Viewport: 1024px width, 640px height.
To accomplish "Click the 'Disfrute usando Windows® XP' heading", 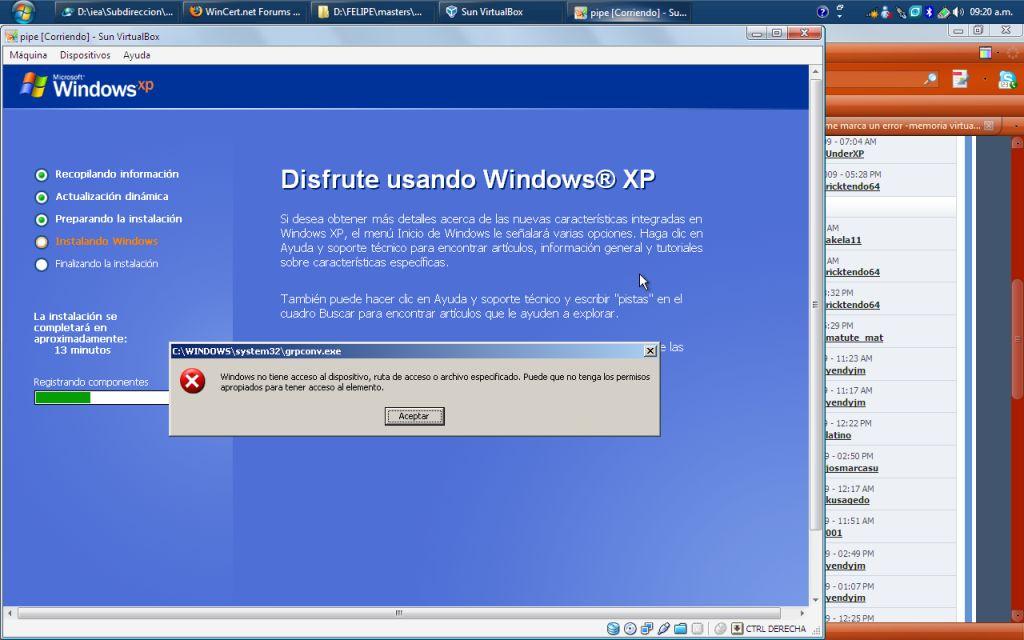I will 468,179.
